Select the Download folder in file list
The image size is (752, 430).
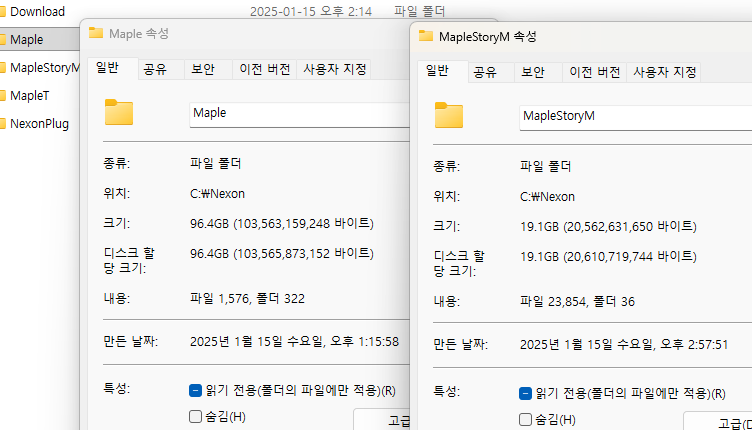37,12
